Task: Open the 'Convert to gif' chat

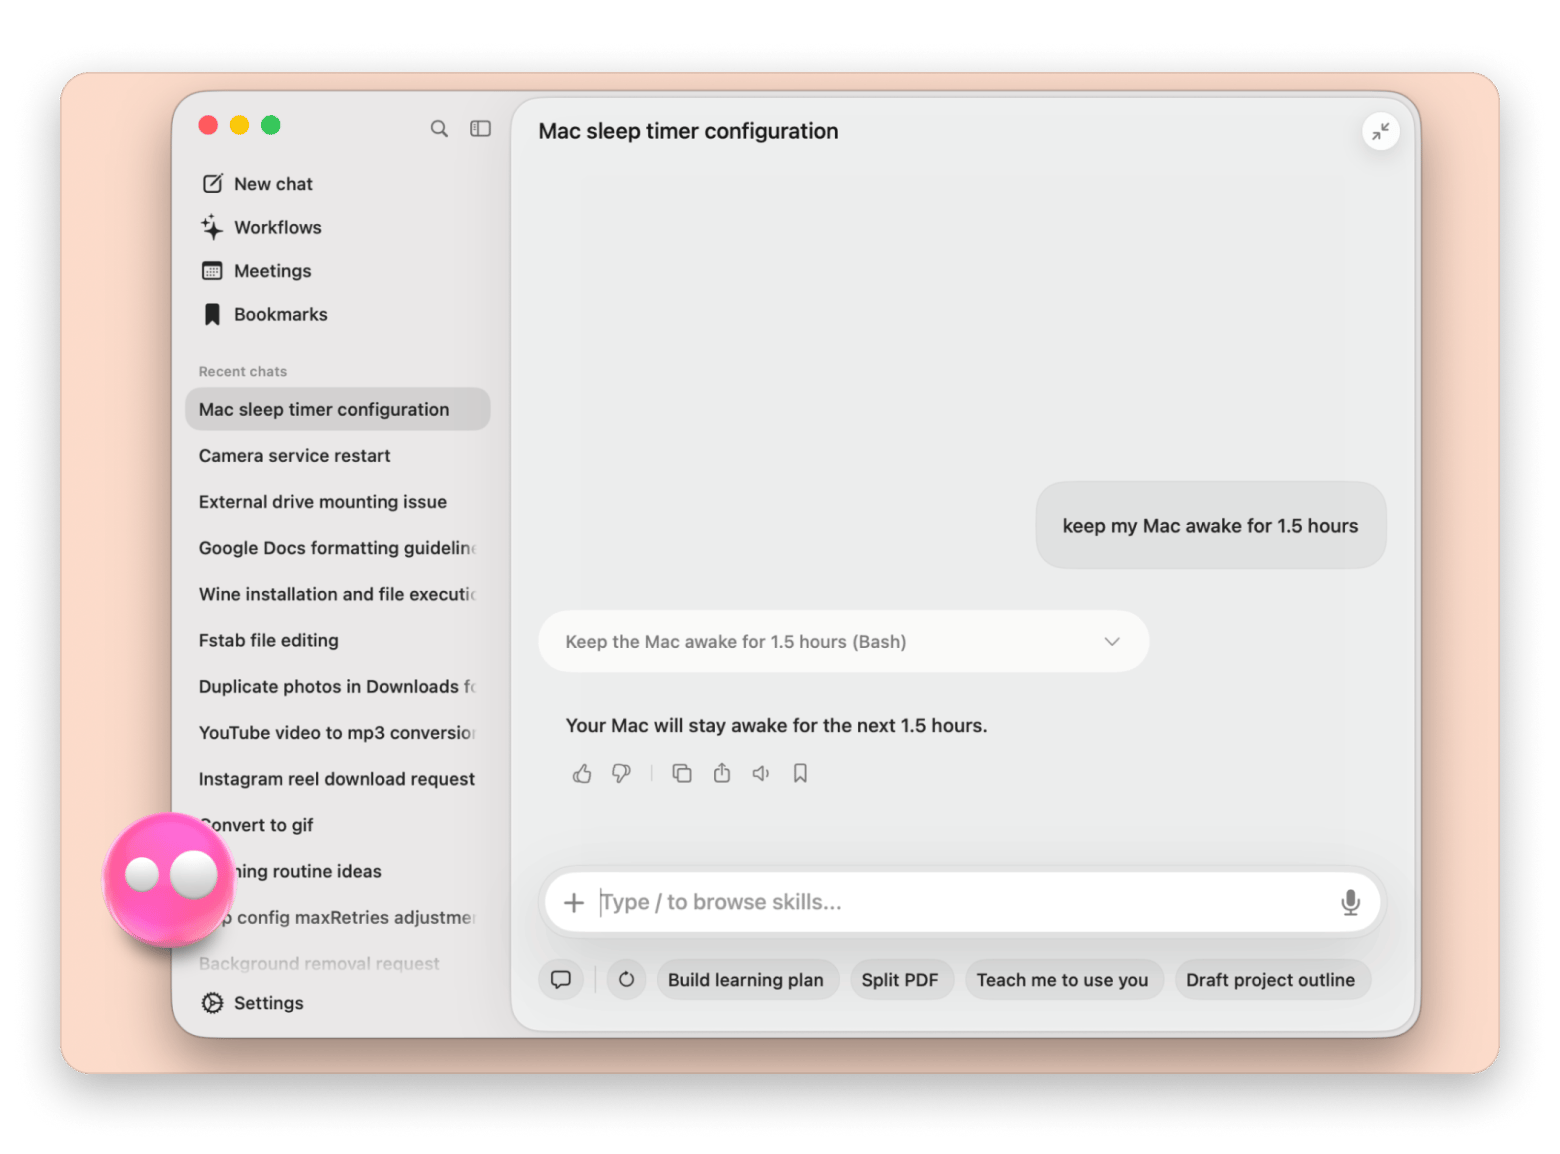Action: click(338, 825)
